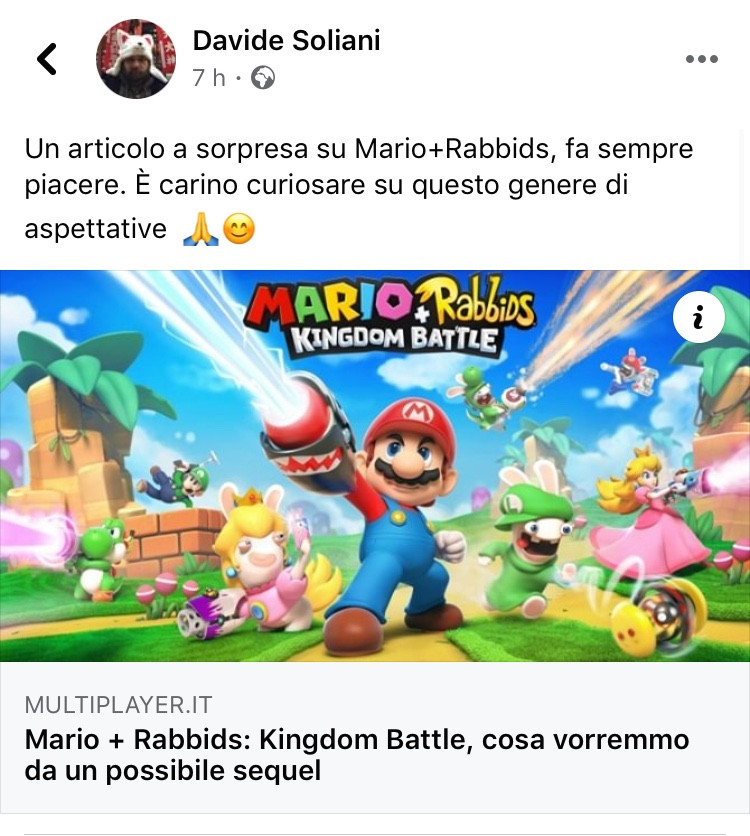Open the three-dot post options menu
This screenshot has height=836, width=750.
(701, 59)
